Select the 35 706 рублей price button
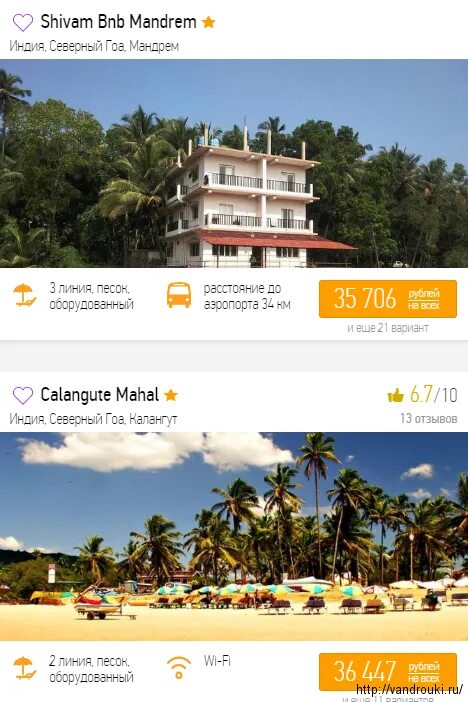The image size is (468, 702). tap(388, 299)
